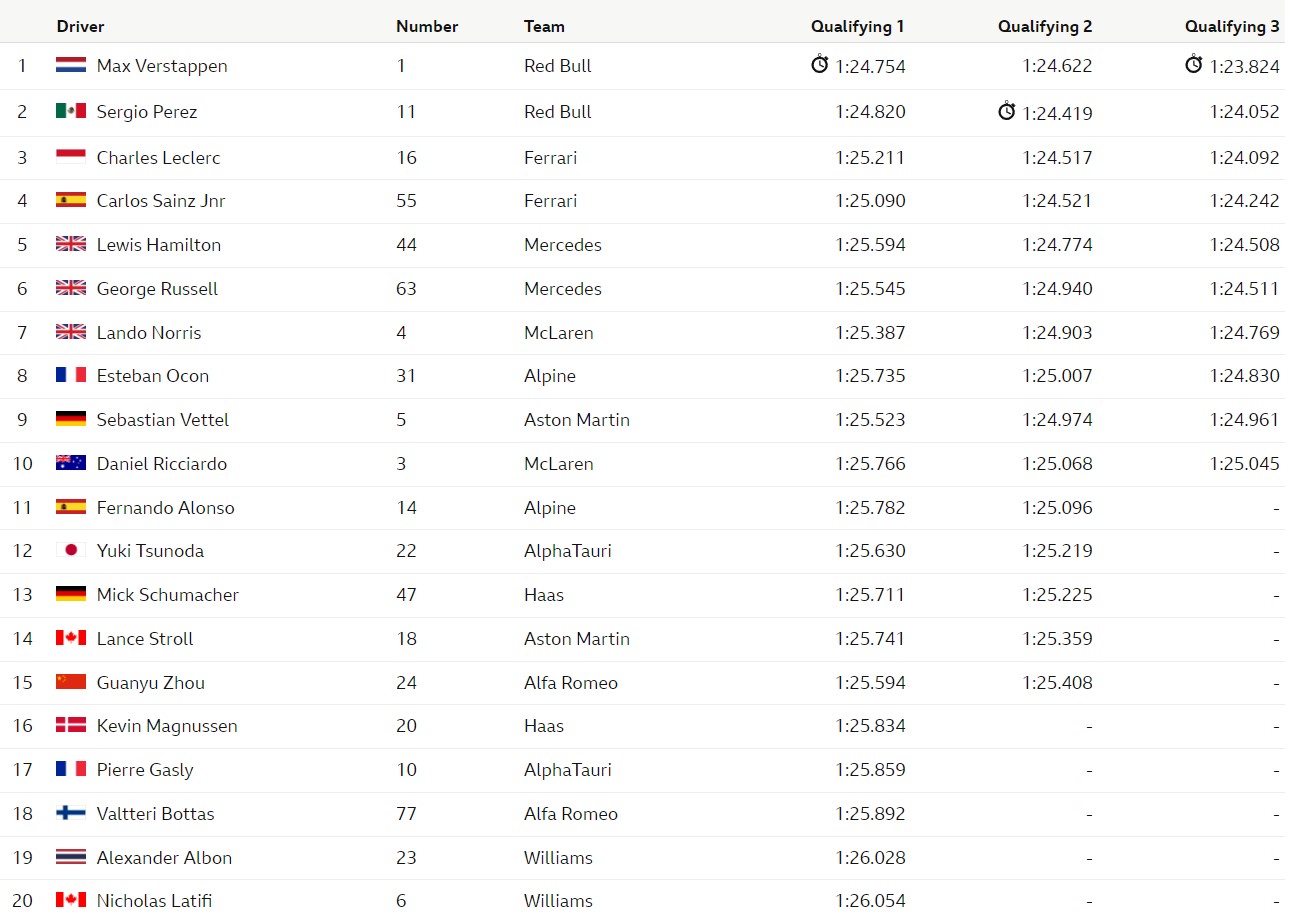Select the Qualifying 1 column header
1291x921 pixels.
pyautogui.click(x=858, y=27)
